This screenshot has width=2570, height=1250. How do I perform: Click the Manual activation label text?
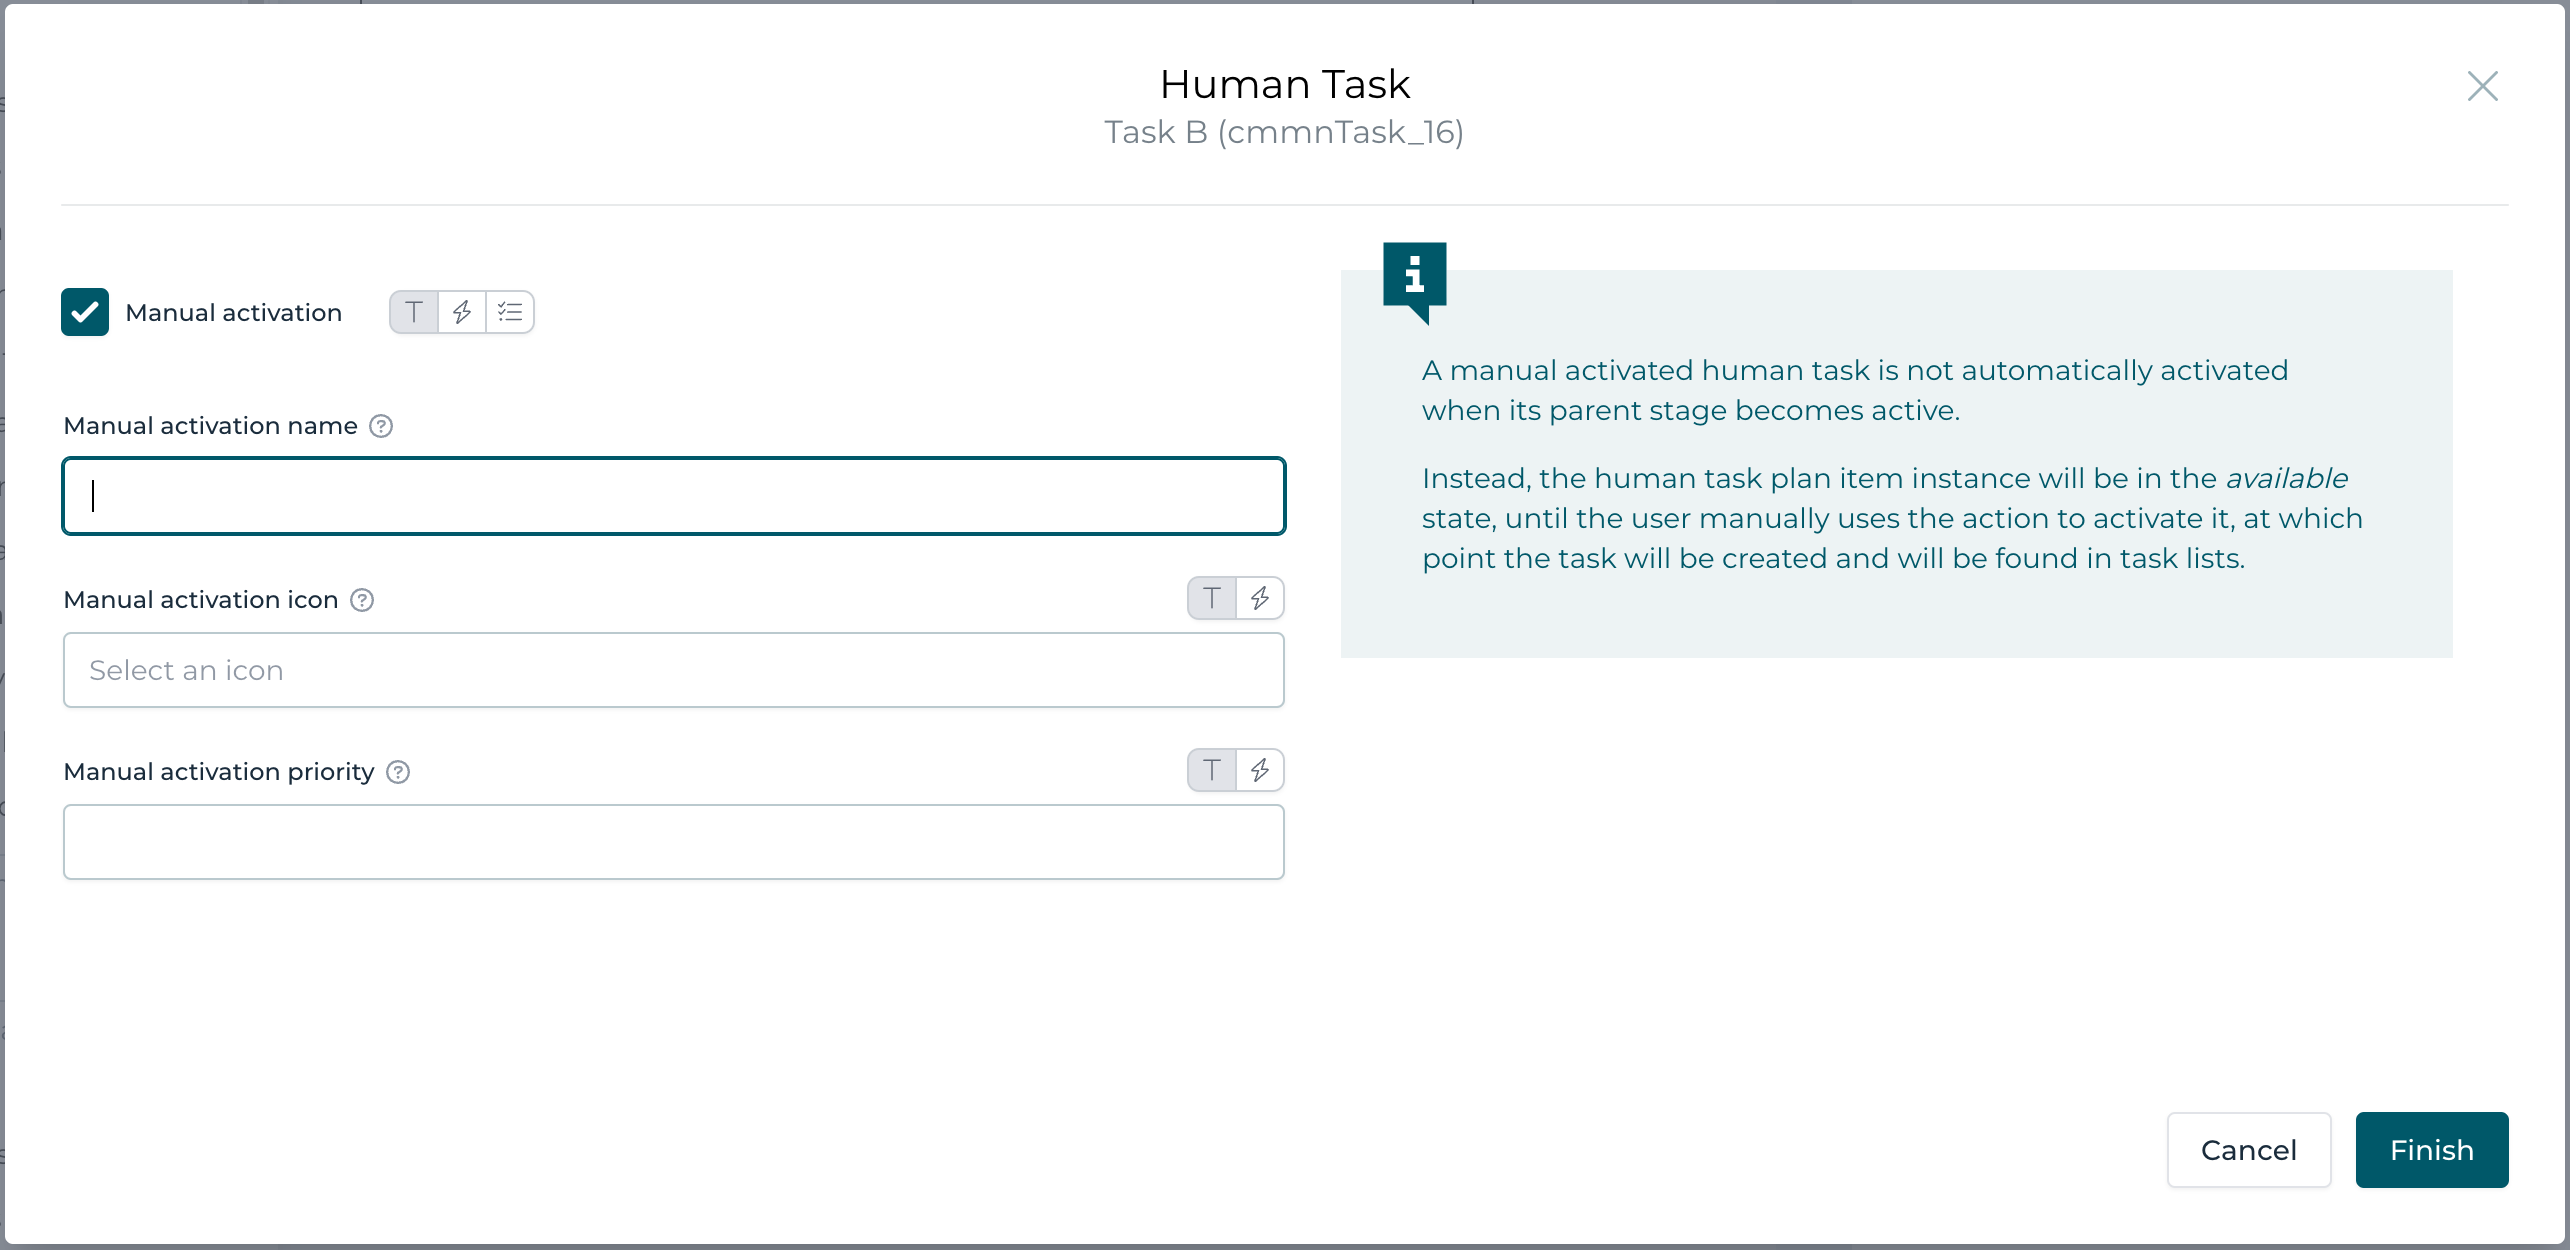pos(233,313)
